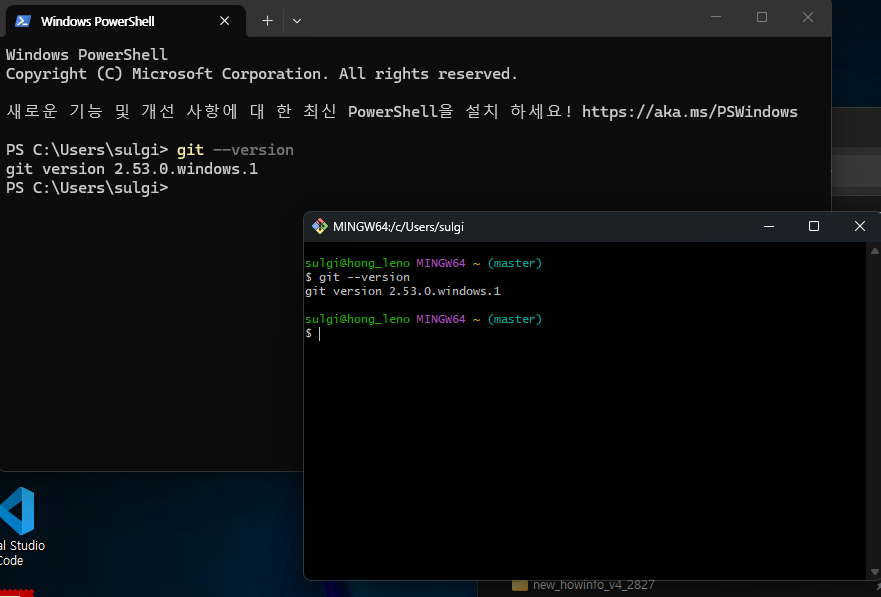
Task: Click the new_howinfo_v4_2827 folder icon
Action: (x=519, y=585)
